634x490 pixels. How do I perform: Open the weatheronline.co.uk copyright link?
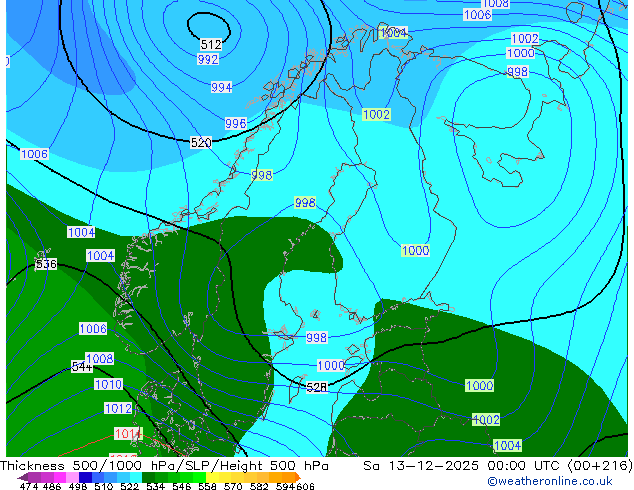pos(550,481)
